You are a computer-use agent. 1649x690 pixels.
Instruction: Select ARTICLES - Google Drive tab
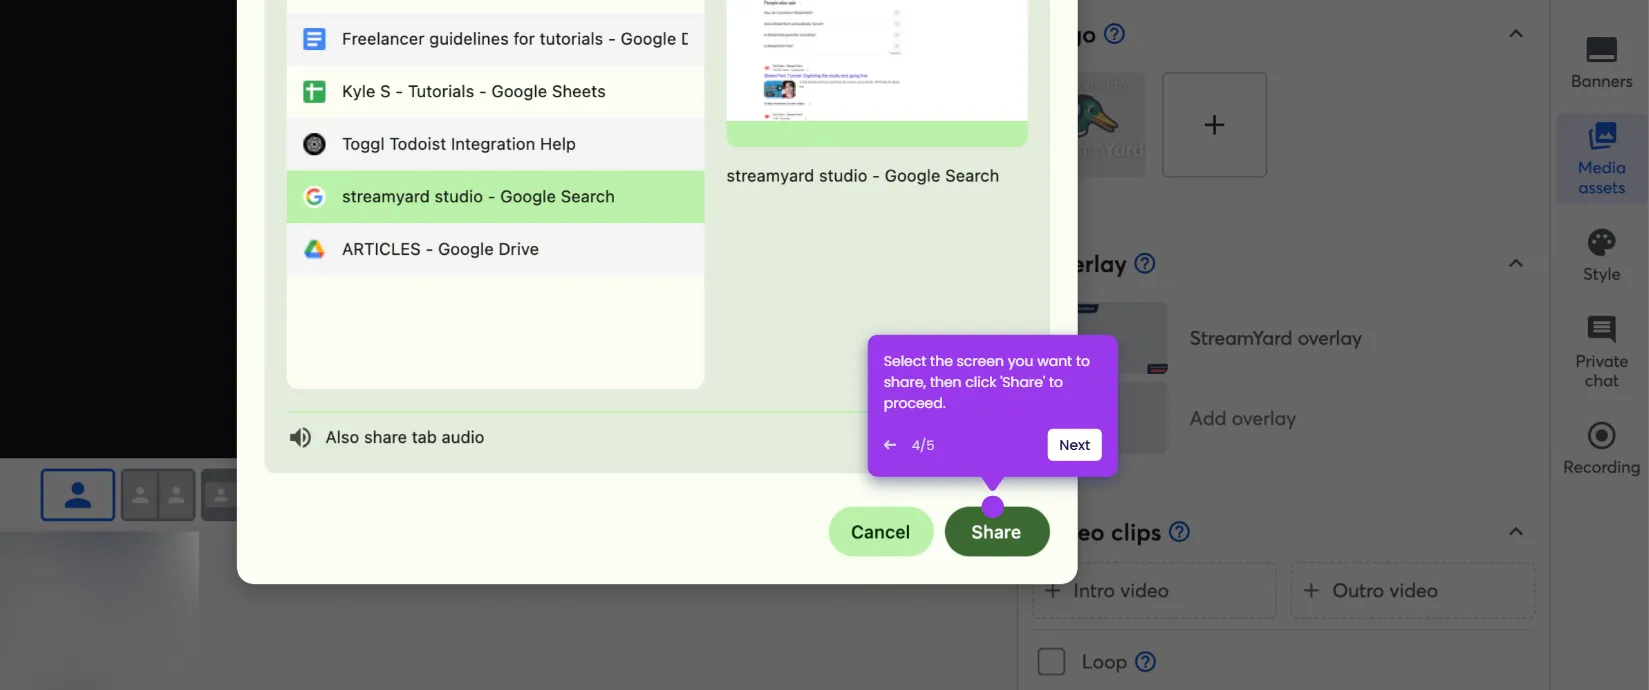pos(495,249)
